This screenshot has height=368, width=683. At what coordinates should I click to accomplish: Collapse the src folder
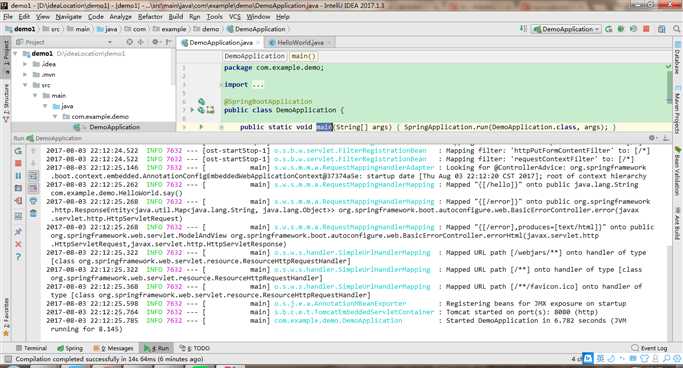coord(25,85)
